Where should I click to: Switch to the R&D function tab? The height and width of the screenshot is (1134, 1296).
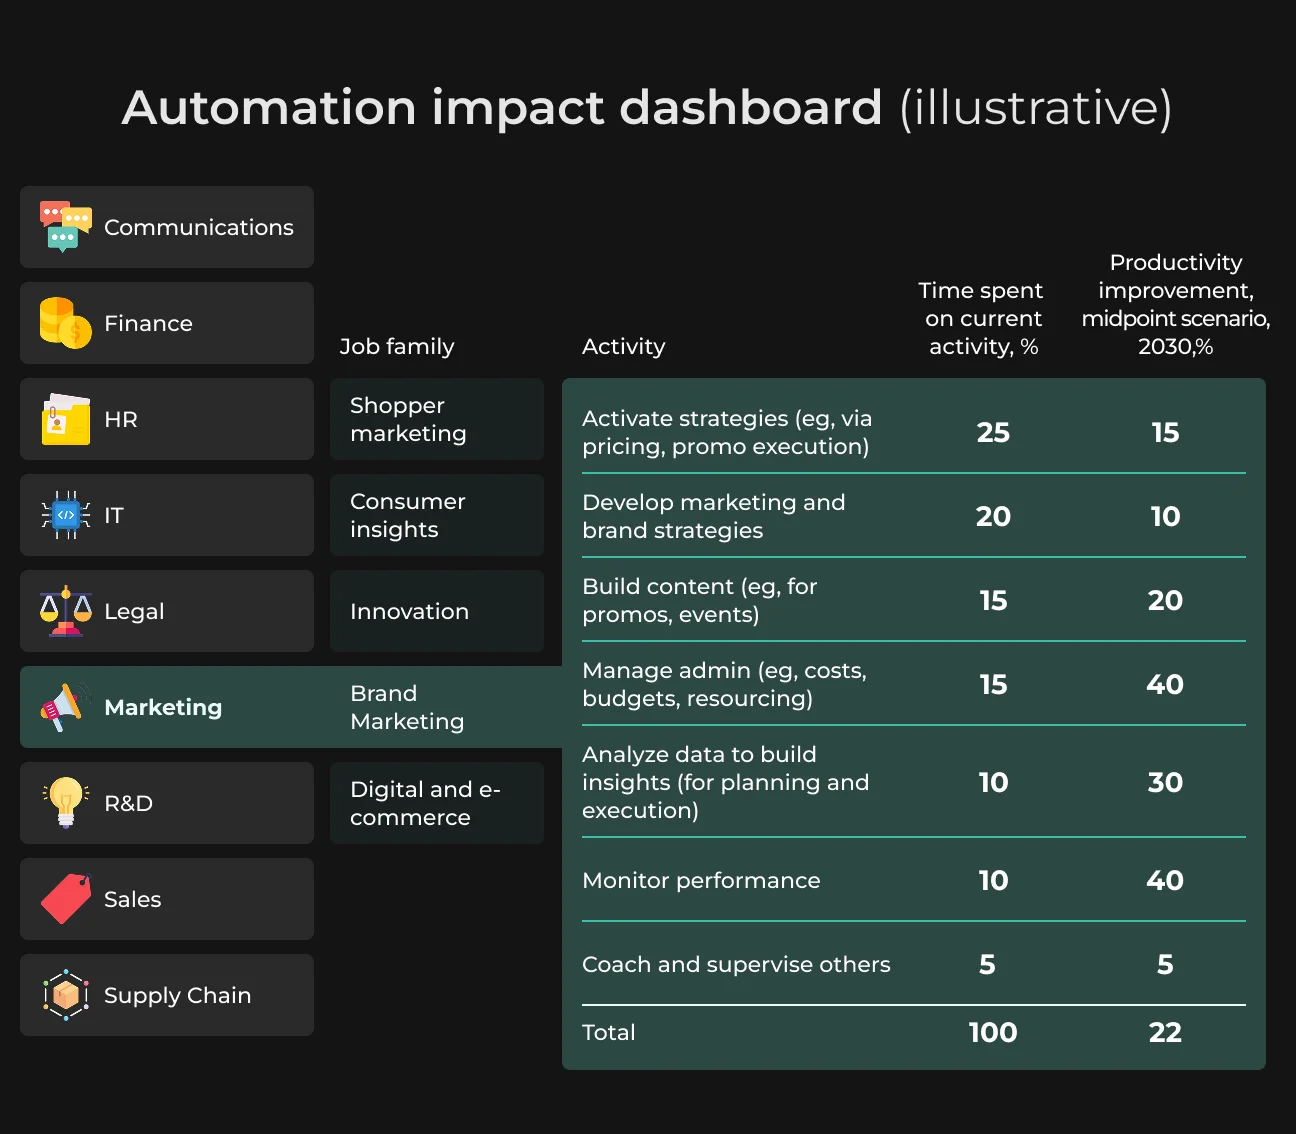tap(167, 803)
